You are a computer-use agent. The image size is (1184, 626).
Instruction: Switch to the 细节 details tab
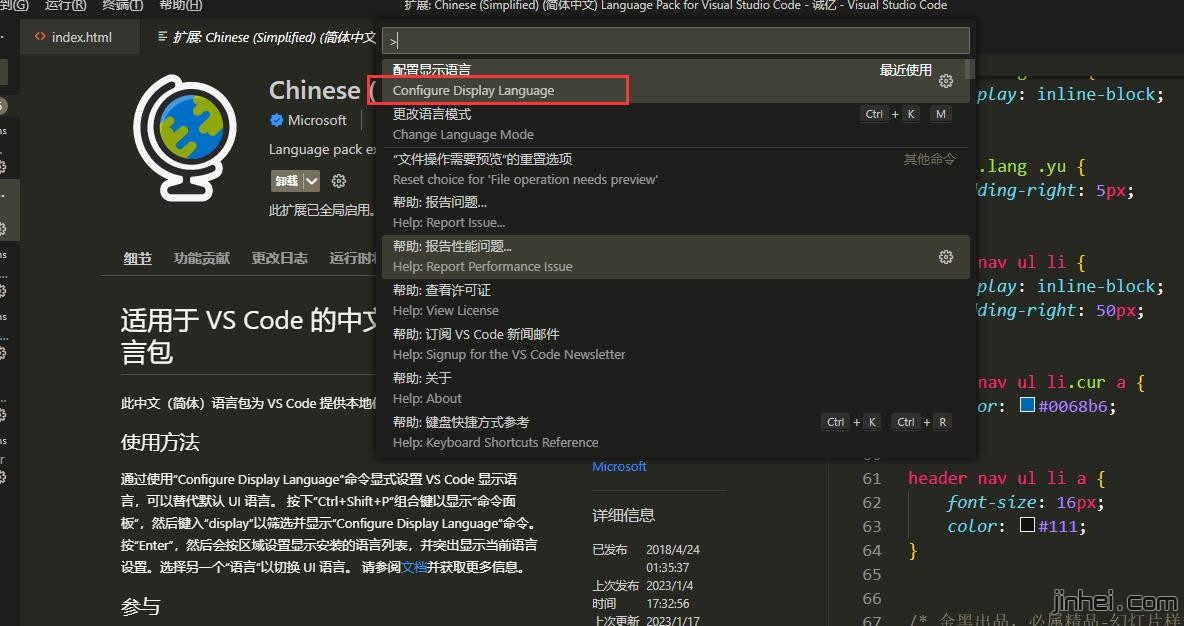137,258
